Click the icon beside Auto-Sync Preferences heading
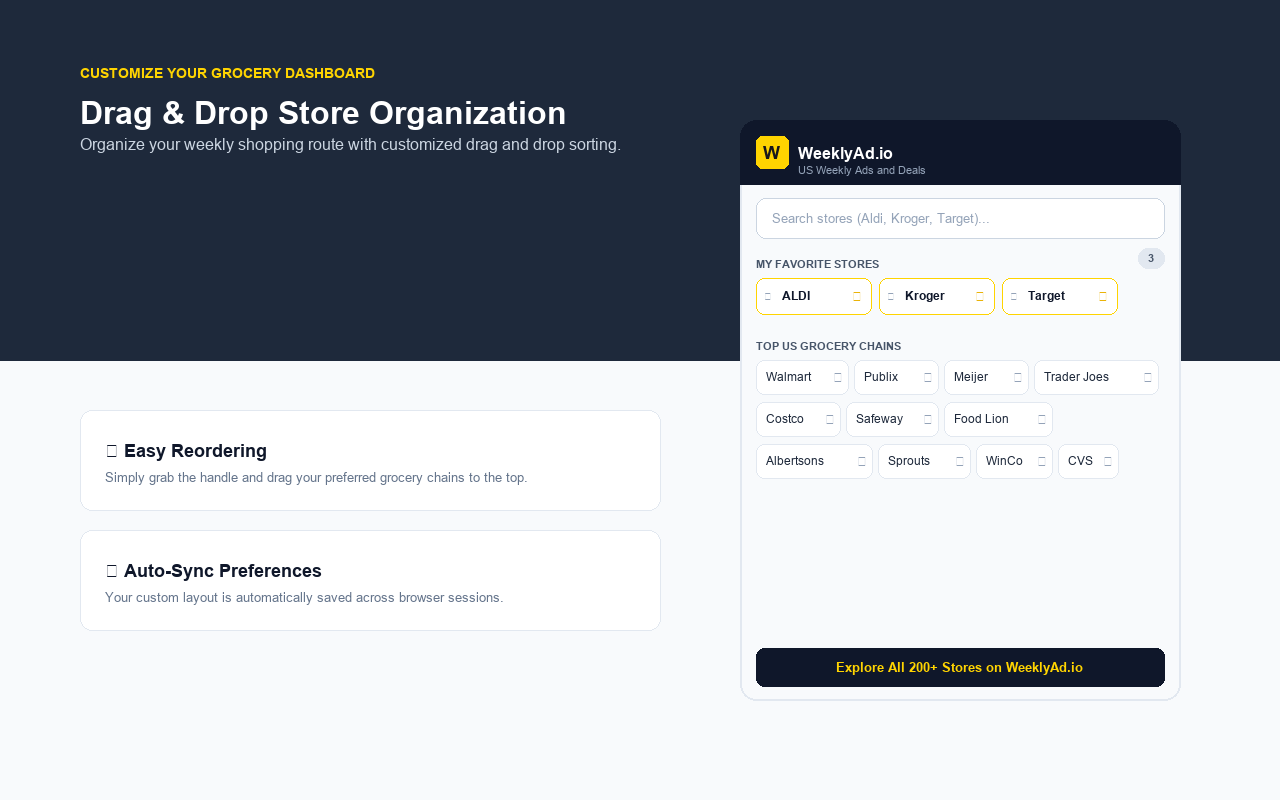Image resolution: width=1280 pixels, height=800 pixels. [112, 571]
